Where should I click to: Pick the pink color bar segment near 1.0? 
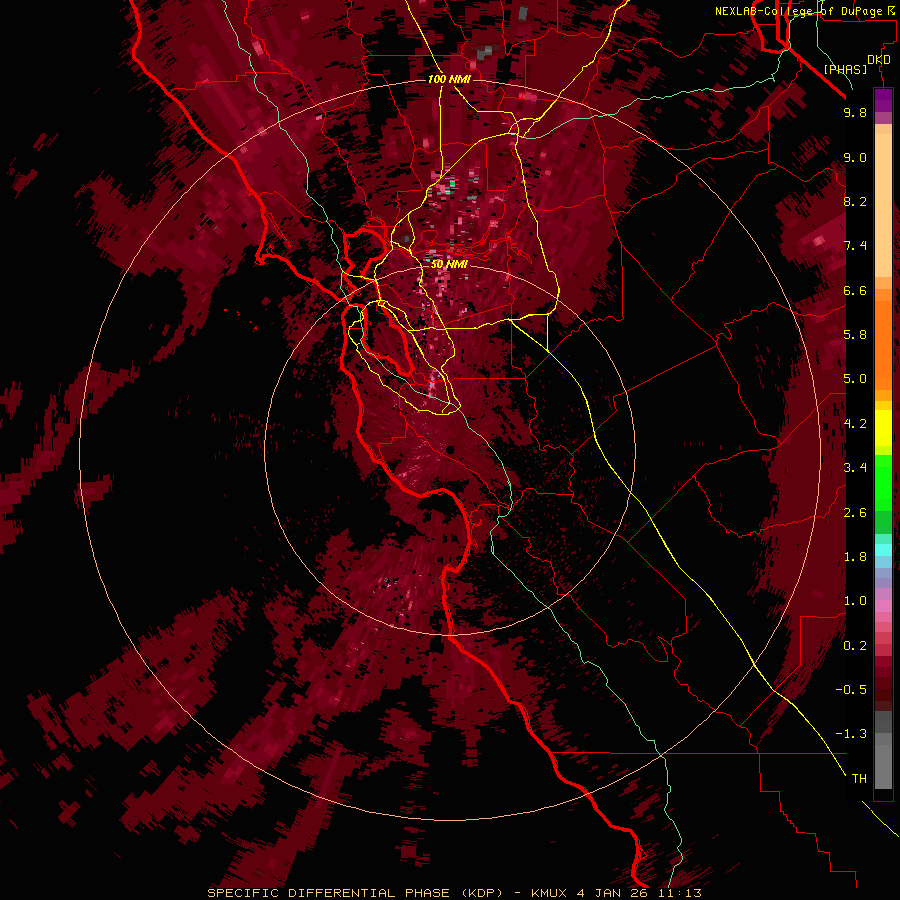tap(883, 606)
